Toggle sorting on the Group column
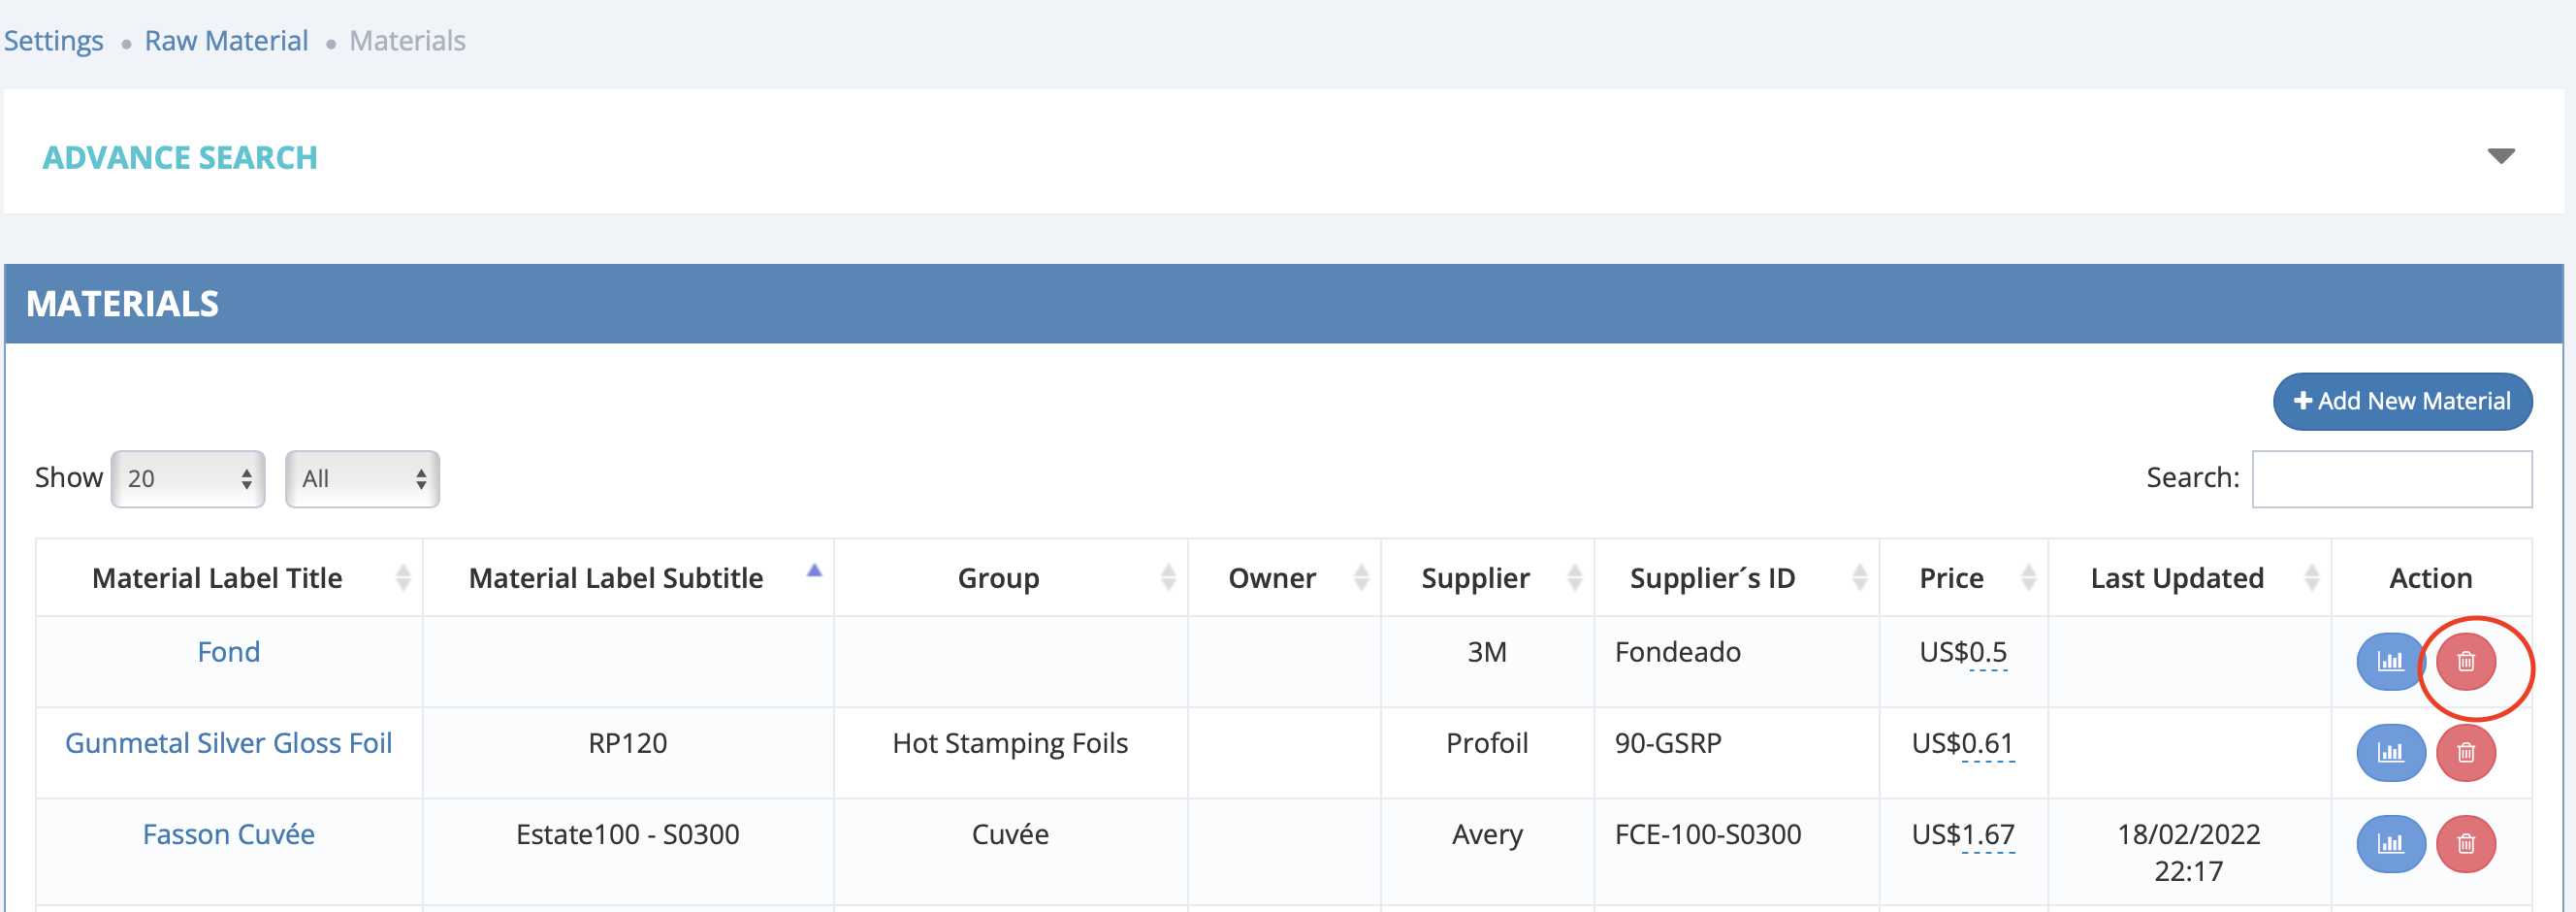Screen dimensions: 2576x912 (x=1168, y=576)
